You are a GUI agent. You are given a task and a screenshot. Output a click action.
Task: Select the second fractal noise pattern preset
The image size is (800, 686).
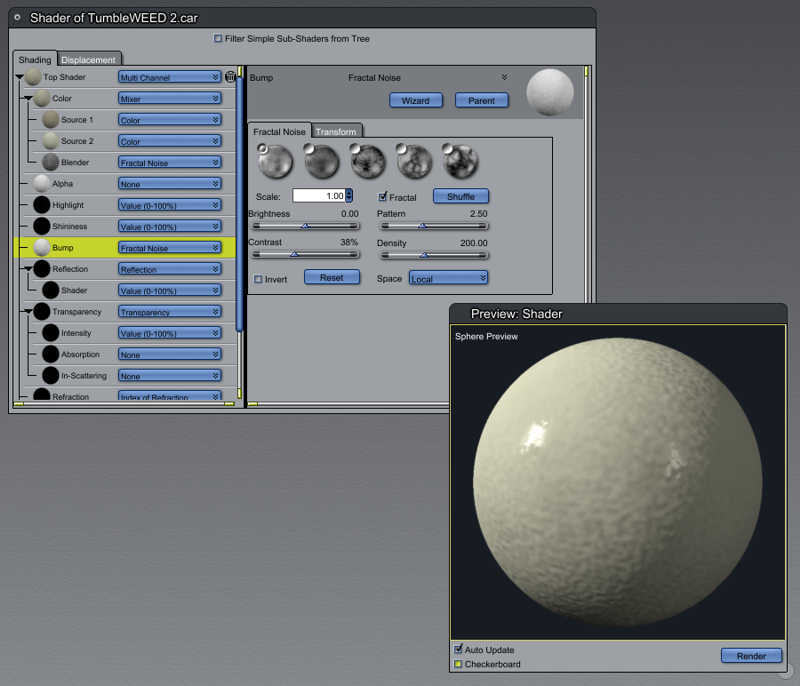[x=321, y=162]
